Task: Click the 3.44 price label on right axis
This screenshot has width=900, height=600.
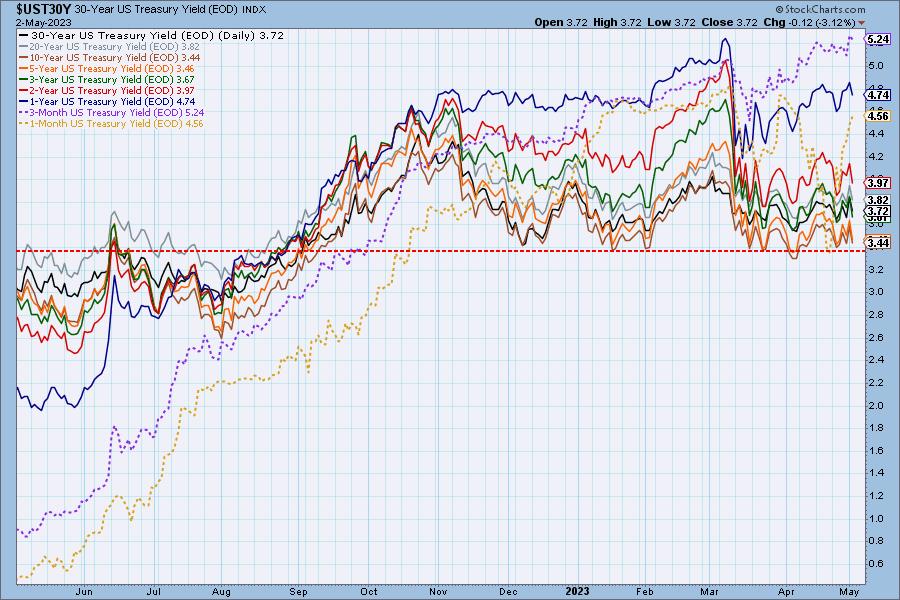Action: [878, 242]
